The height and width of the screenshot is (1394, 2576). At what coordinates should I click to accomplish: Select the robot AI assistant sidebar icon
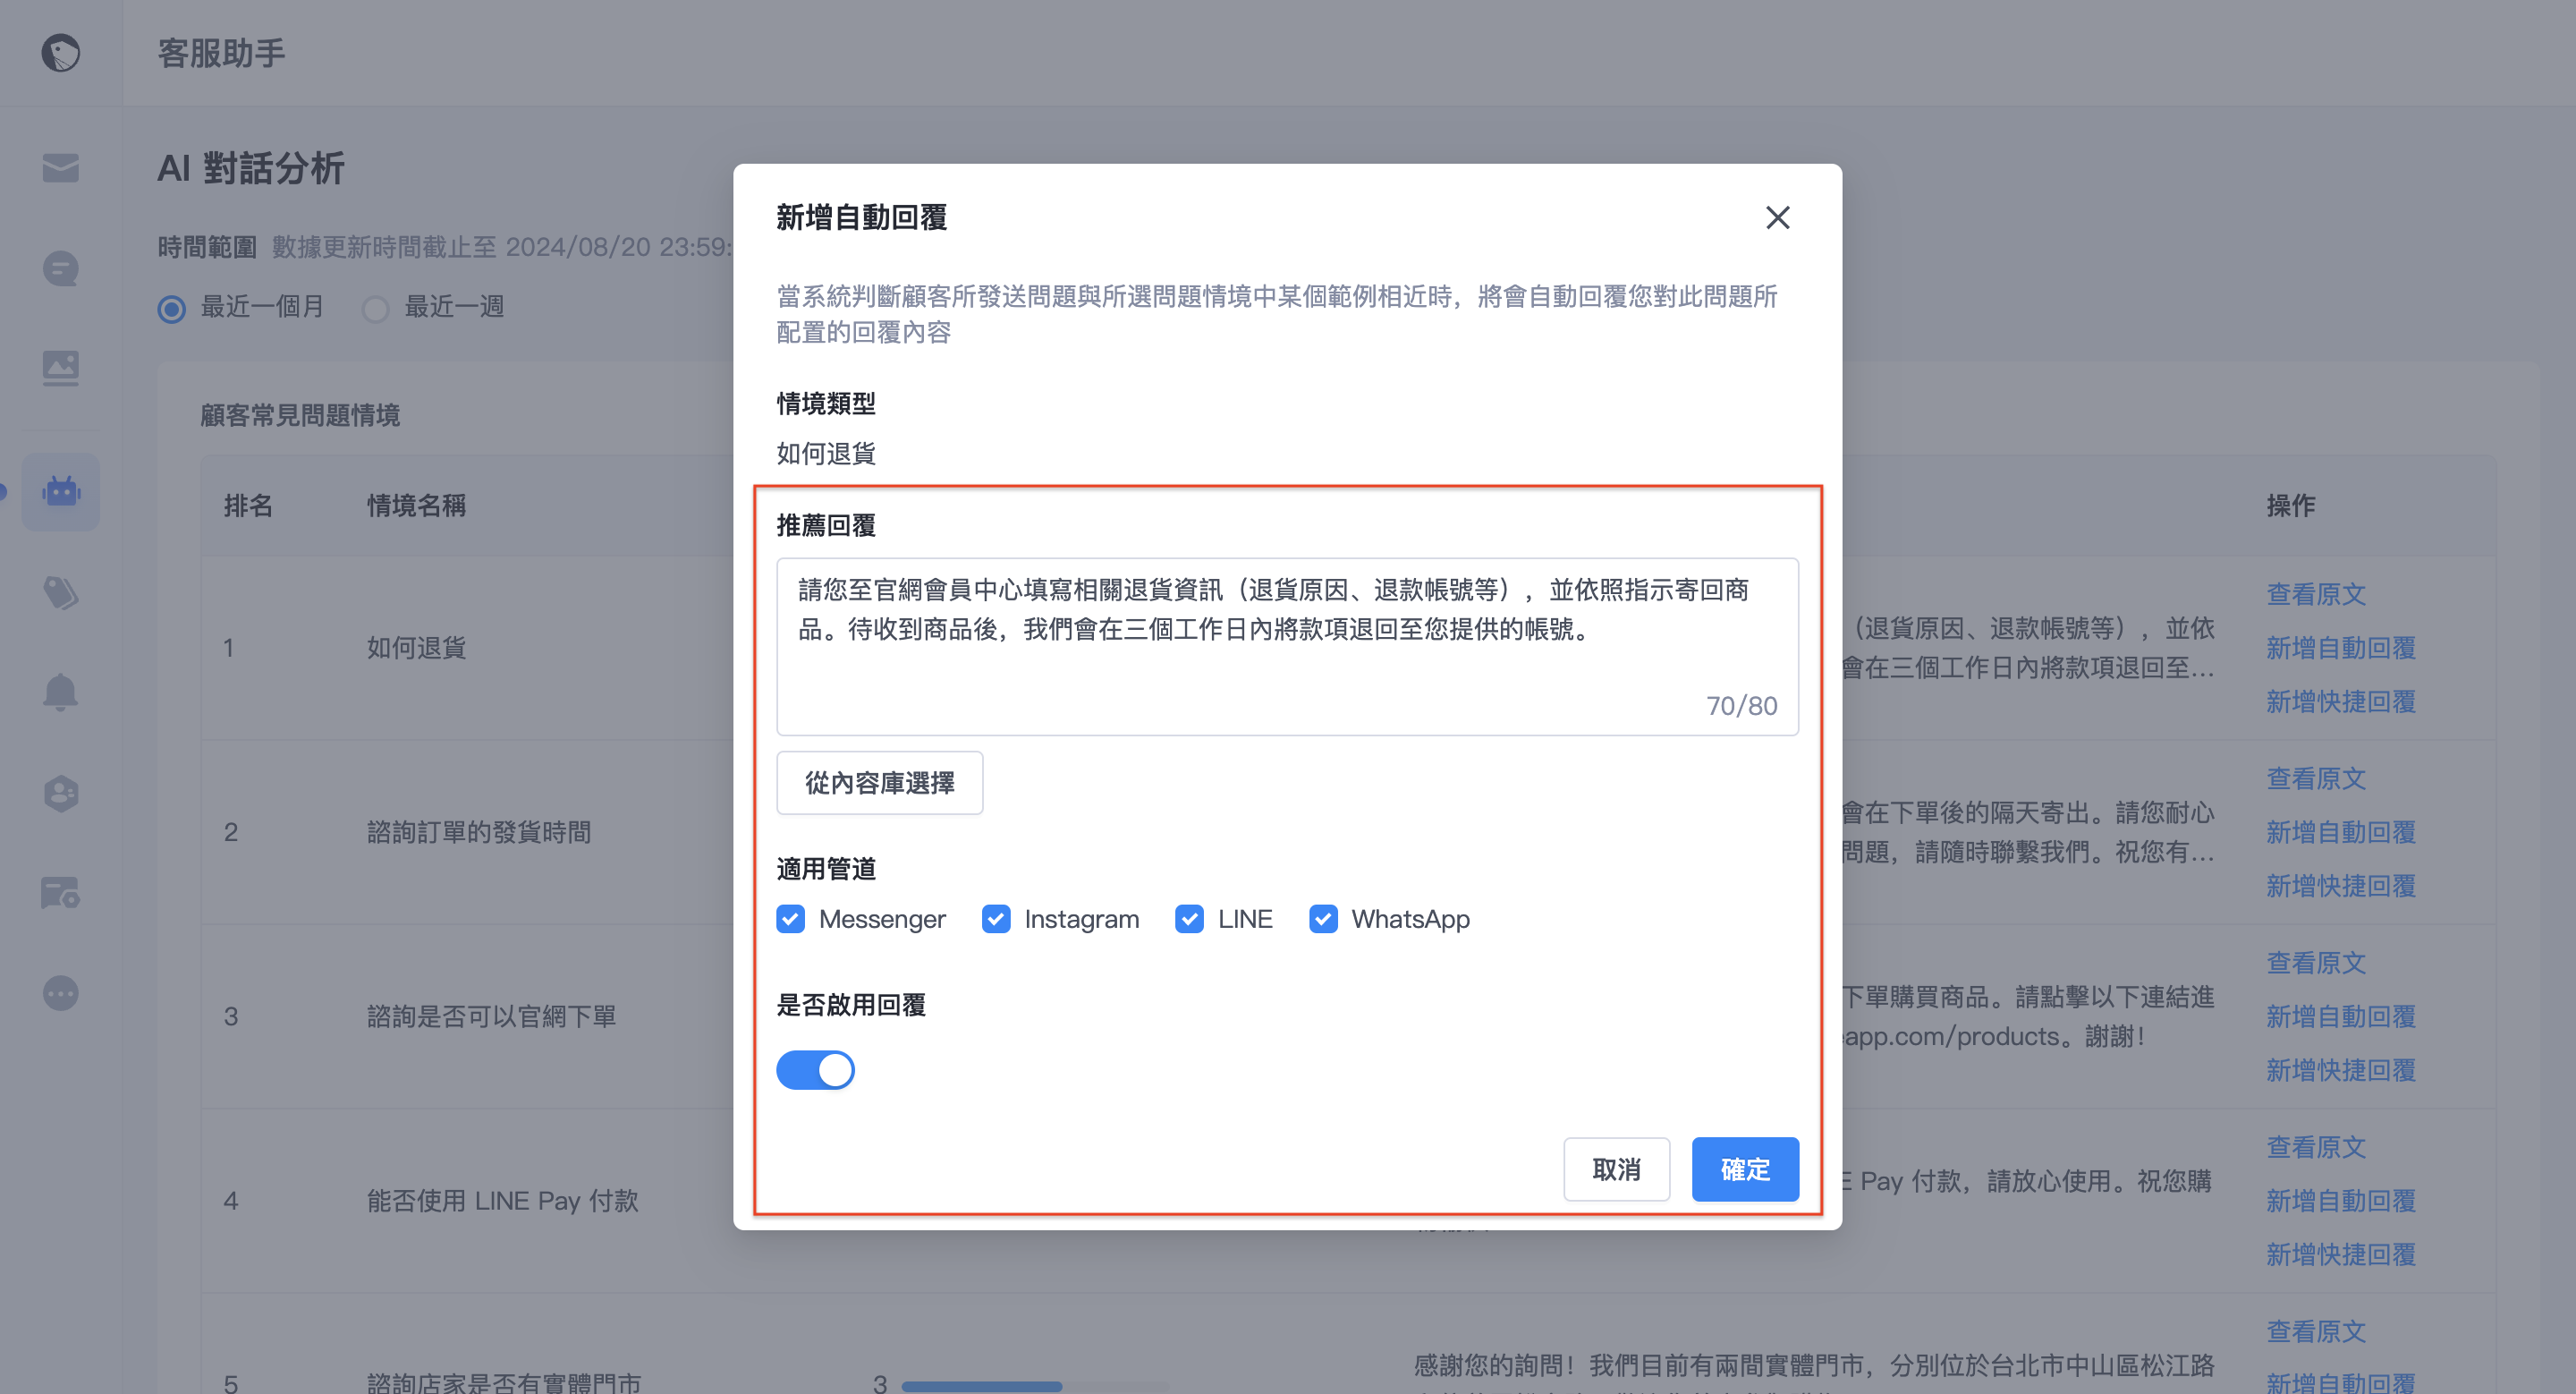click(60, 491)
